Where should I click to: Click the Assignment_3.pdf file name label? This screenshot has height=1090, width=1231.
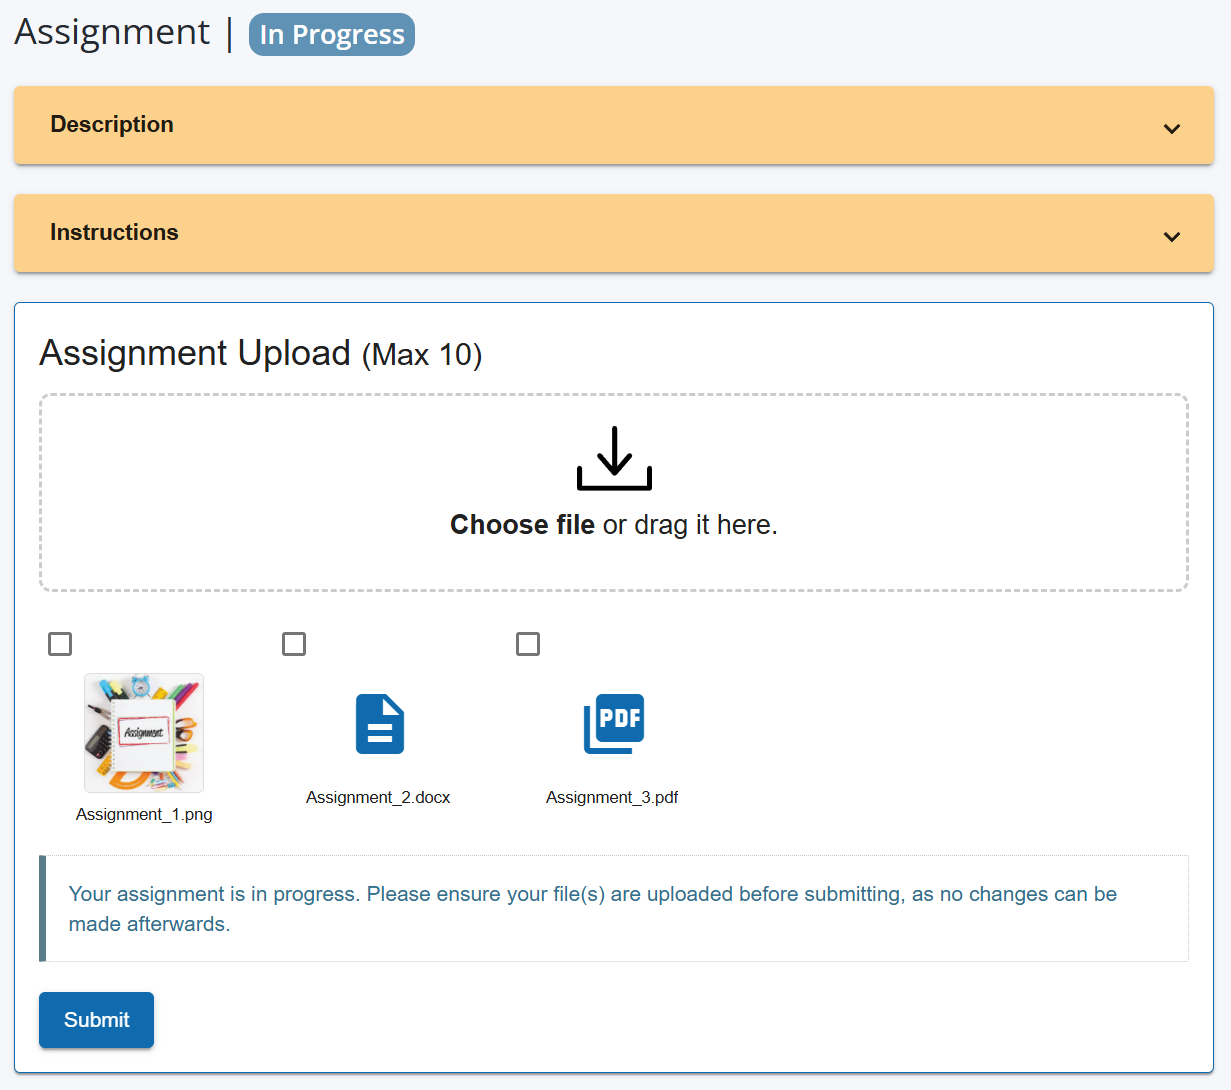point(612,797)
